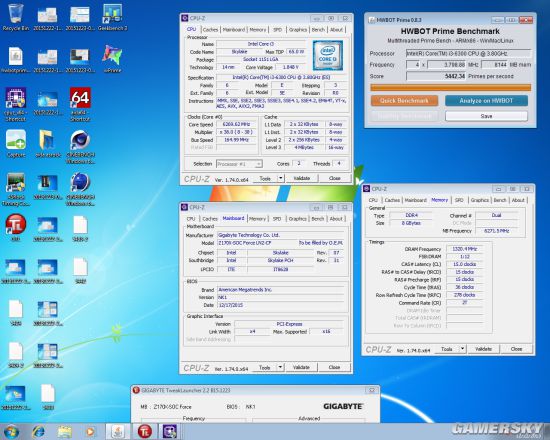Open the Recycle Bin desktop icon

pos(15,17)
